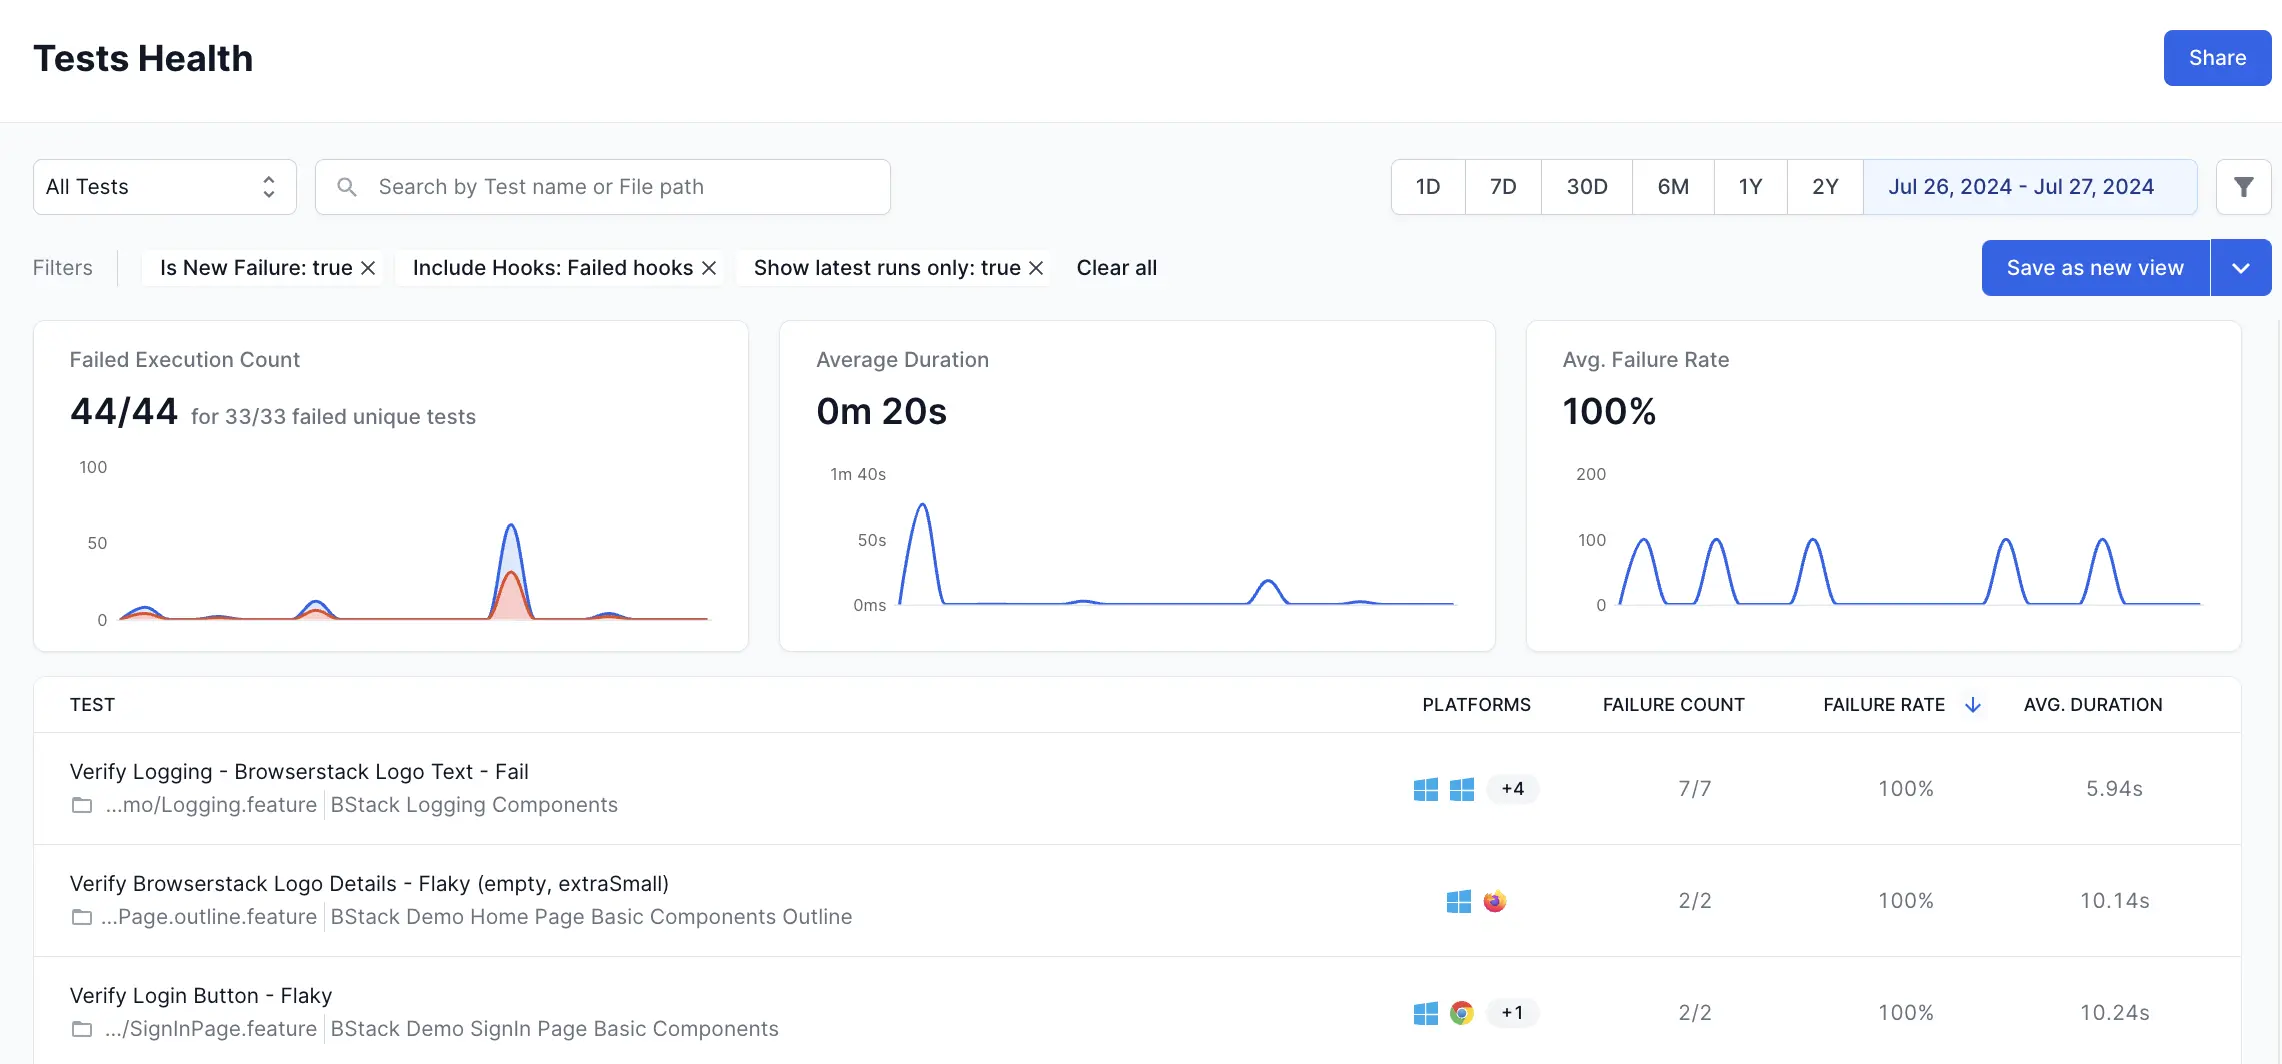
Task: Open the All Tests dropdown
Action: click(x=165, y=187)
